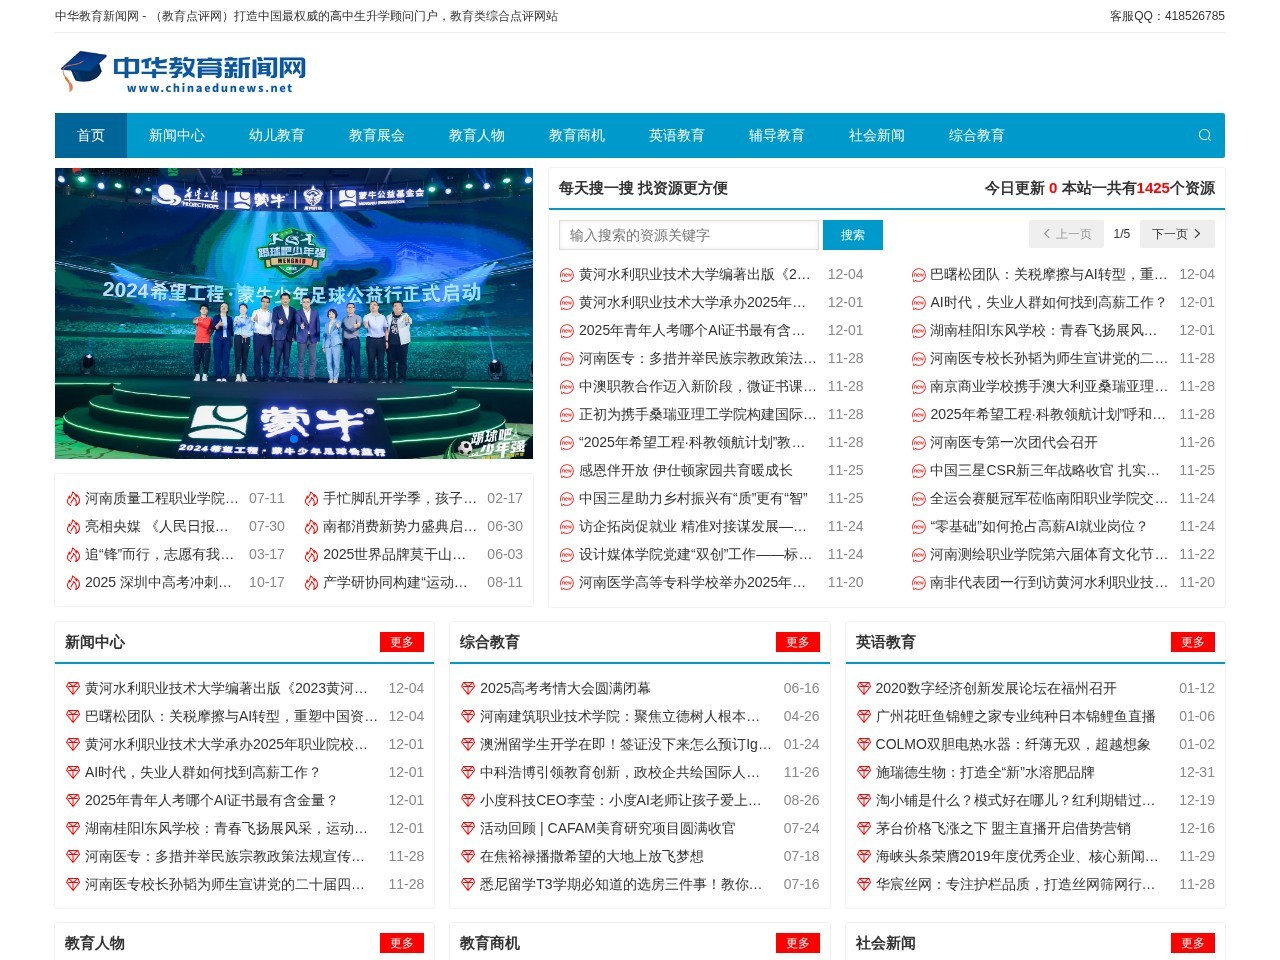Viewport: 1280px width, 960px height.
Task: Click the 1/5 pagination indicator
Action: pos(1121,233)
